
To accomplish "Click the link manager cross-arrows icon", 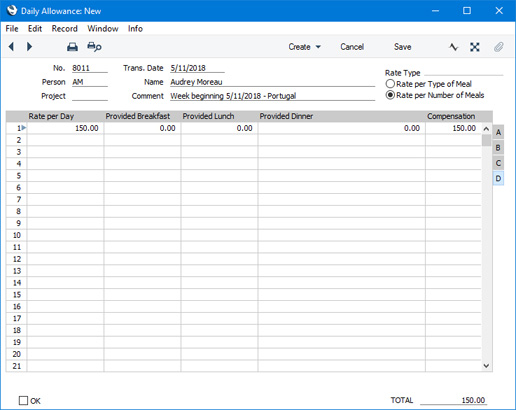I will coord(475,47).
